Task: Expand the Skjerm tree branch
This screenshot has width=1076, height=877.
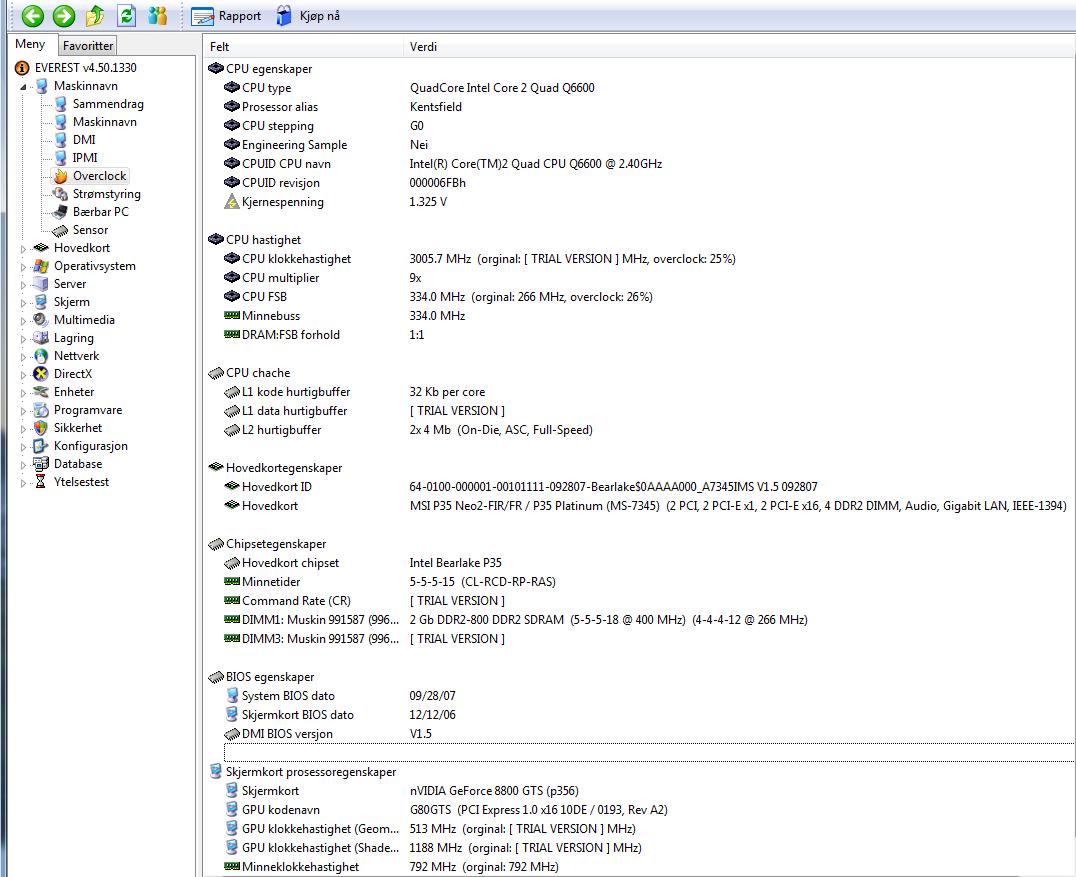Action: coord(23,303)
